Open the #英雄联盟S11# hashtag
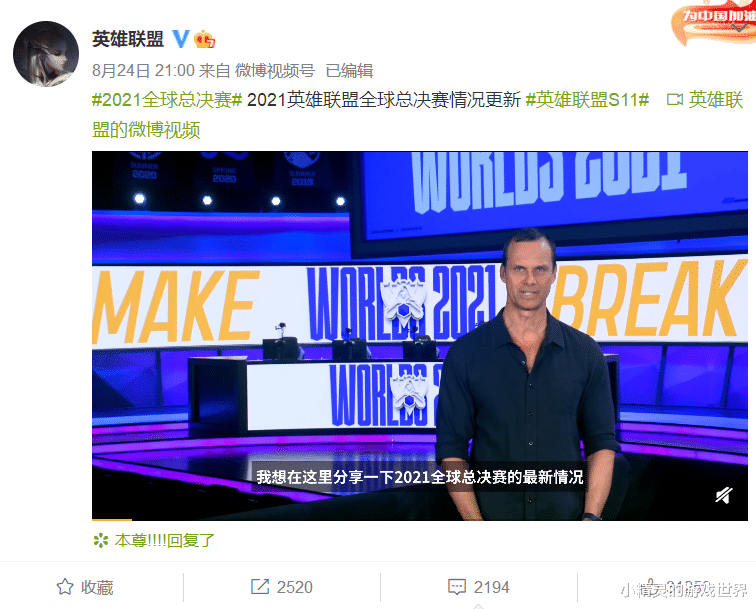 click(587, 100)
